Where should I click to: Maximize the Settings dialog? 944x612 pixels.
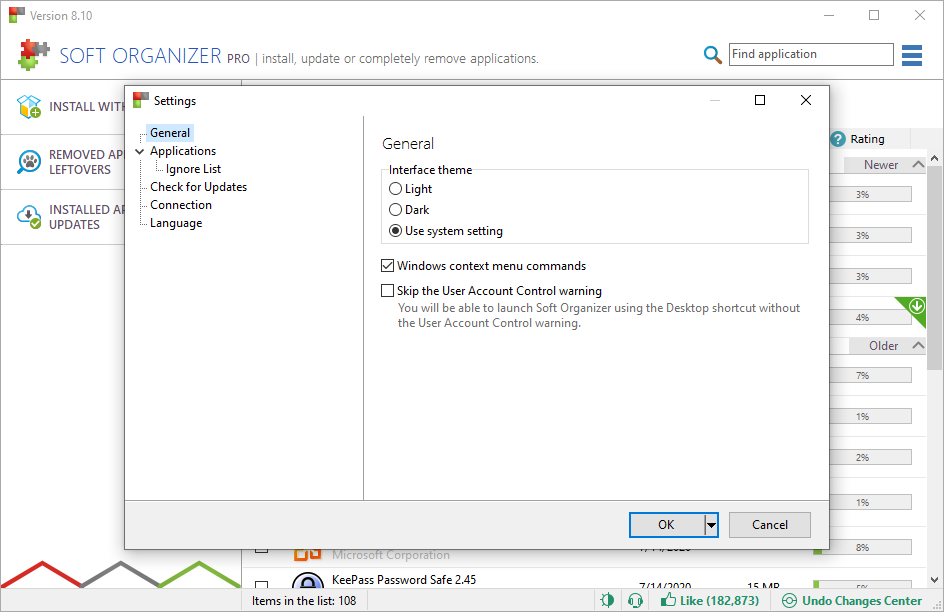[760, 100]
